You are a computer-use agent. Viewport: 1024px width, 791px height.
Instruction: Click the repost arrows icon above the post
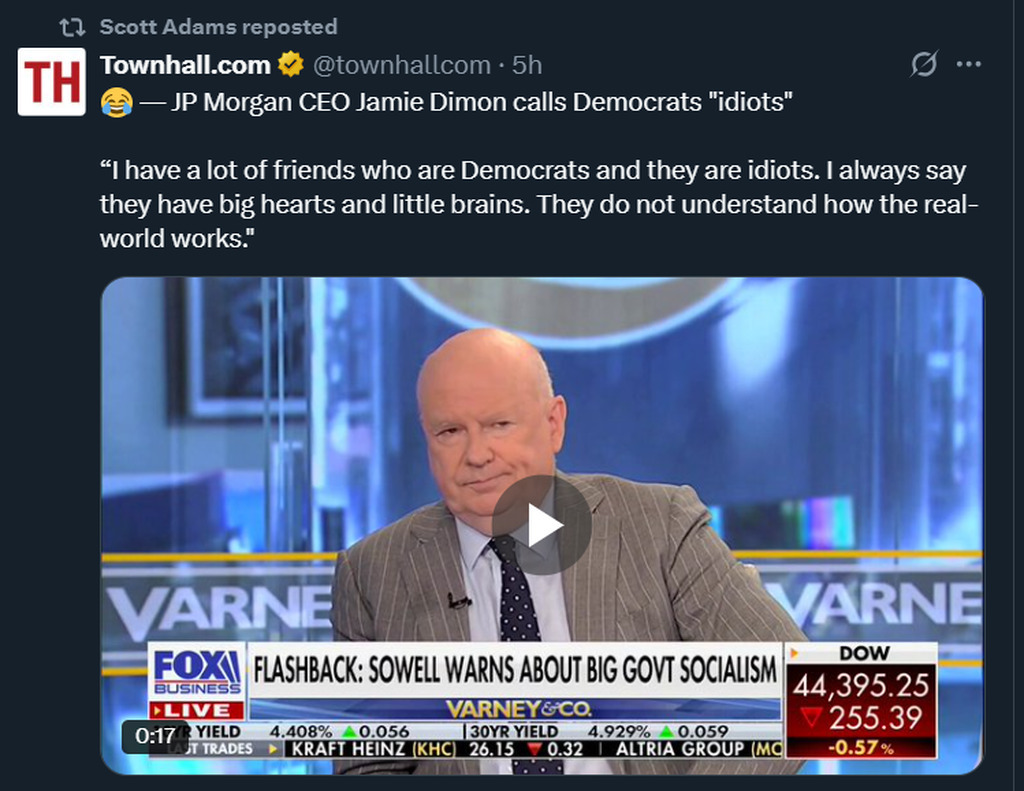(x=73, y=27)
